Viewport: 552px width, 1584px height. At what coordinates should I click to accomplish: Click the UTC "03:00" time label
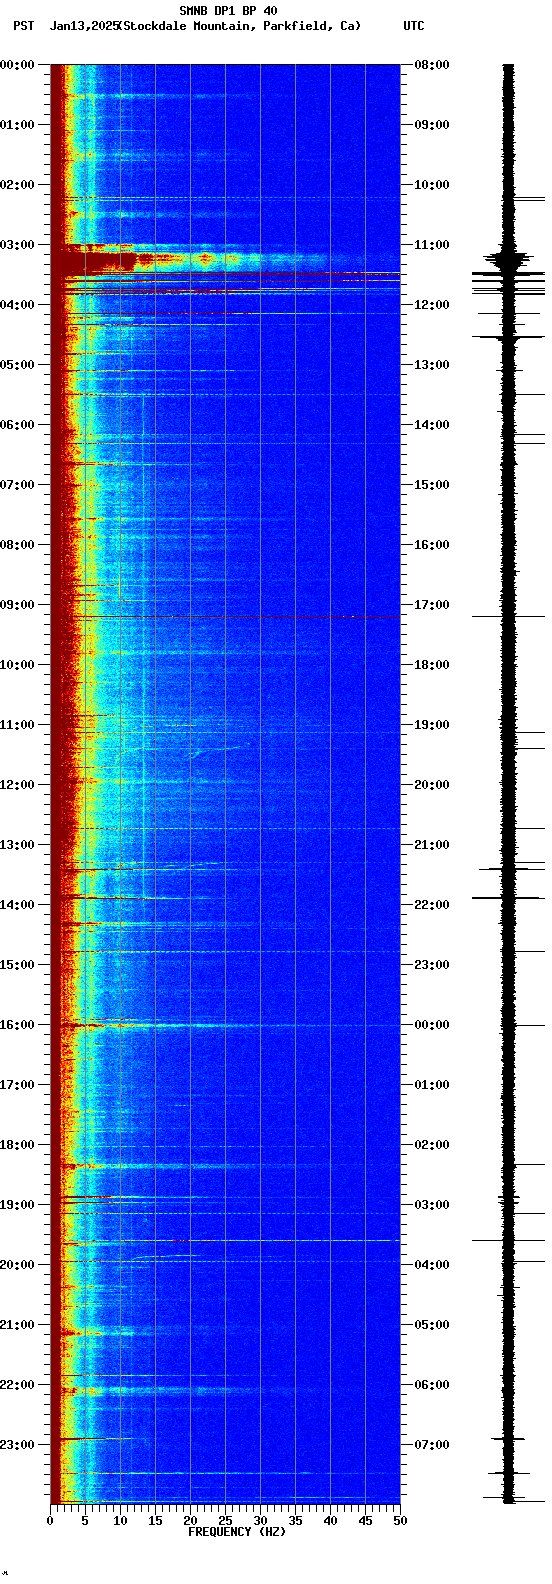coord(432,1205)
